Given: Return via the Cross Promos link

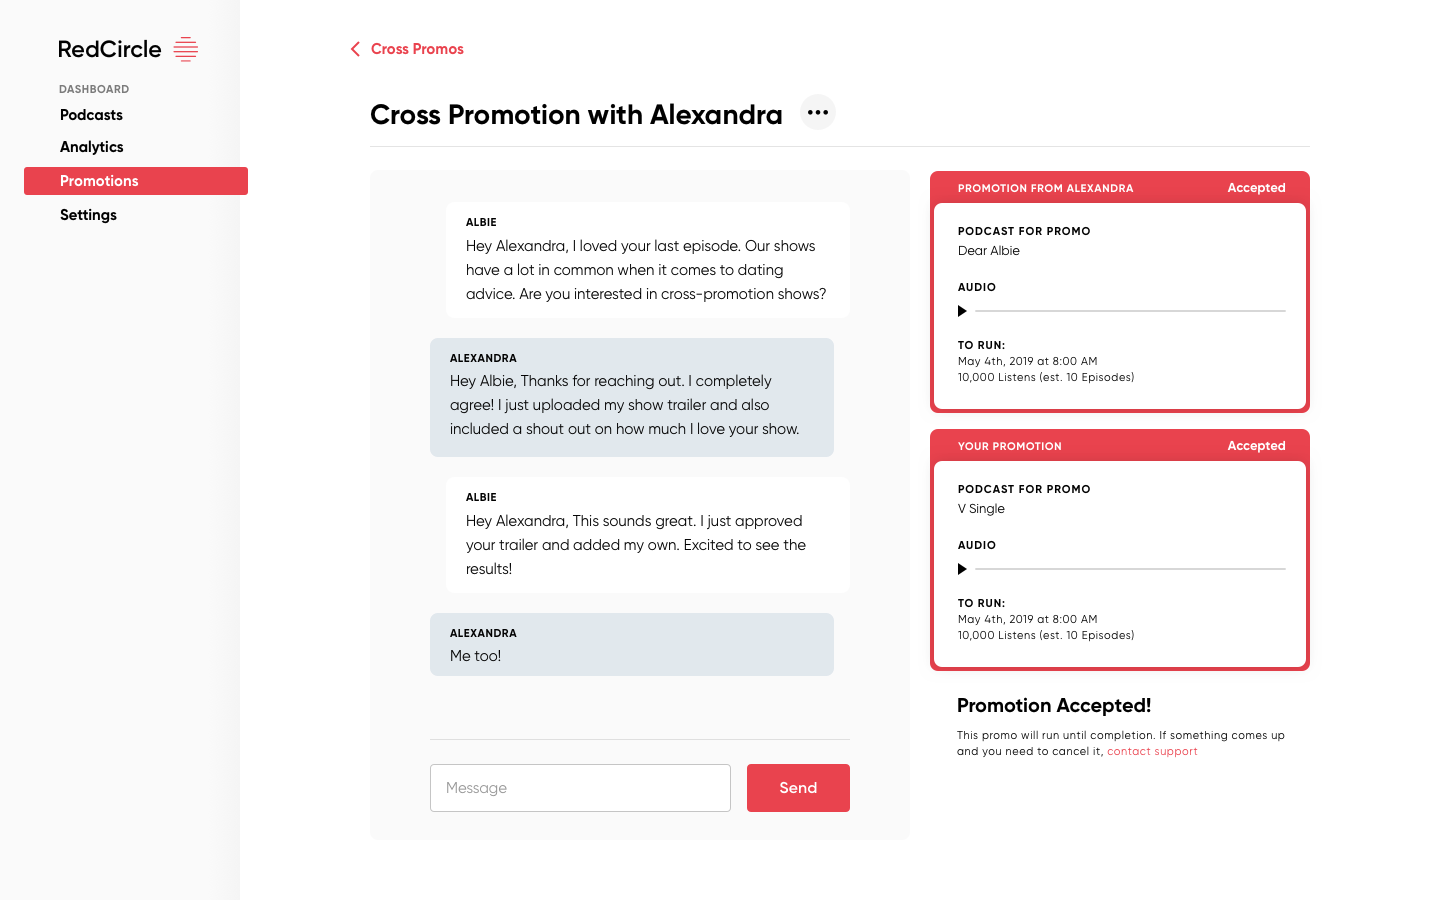Looking at the screenshot, I should pyautogui.click(x=417, y=49).
